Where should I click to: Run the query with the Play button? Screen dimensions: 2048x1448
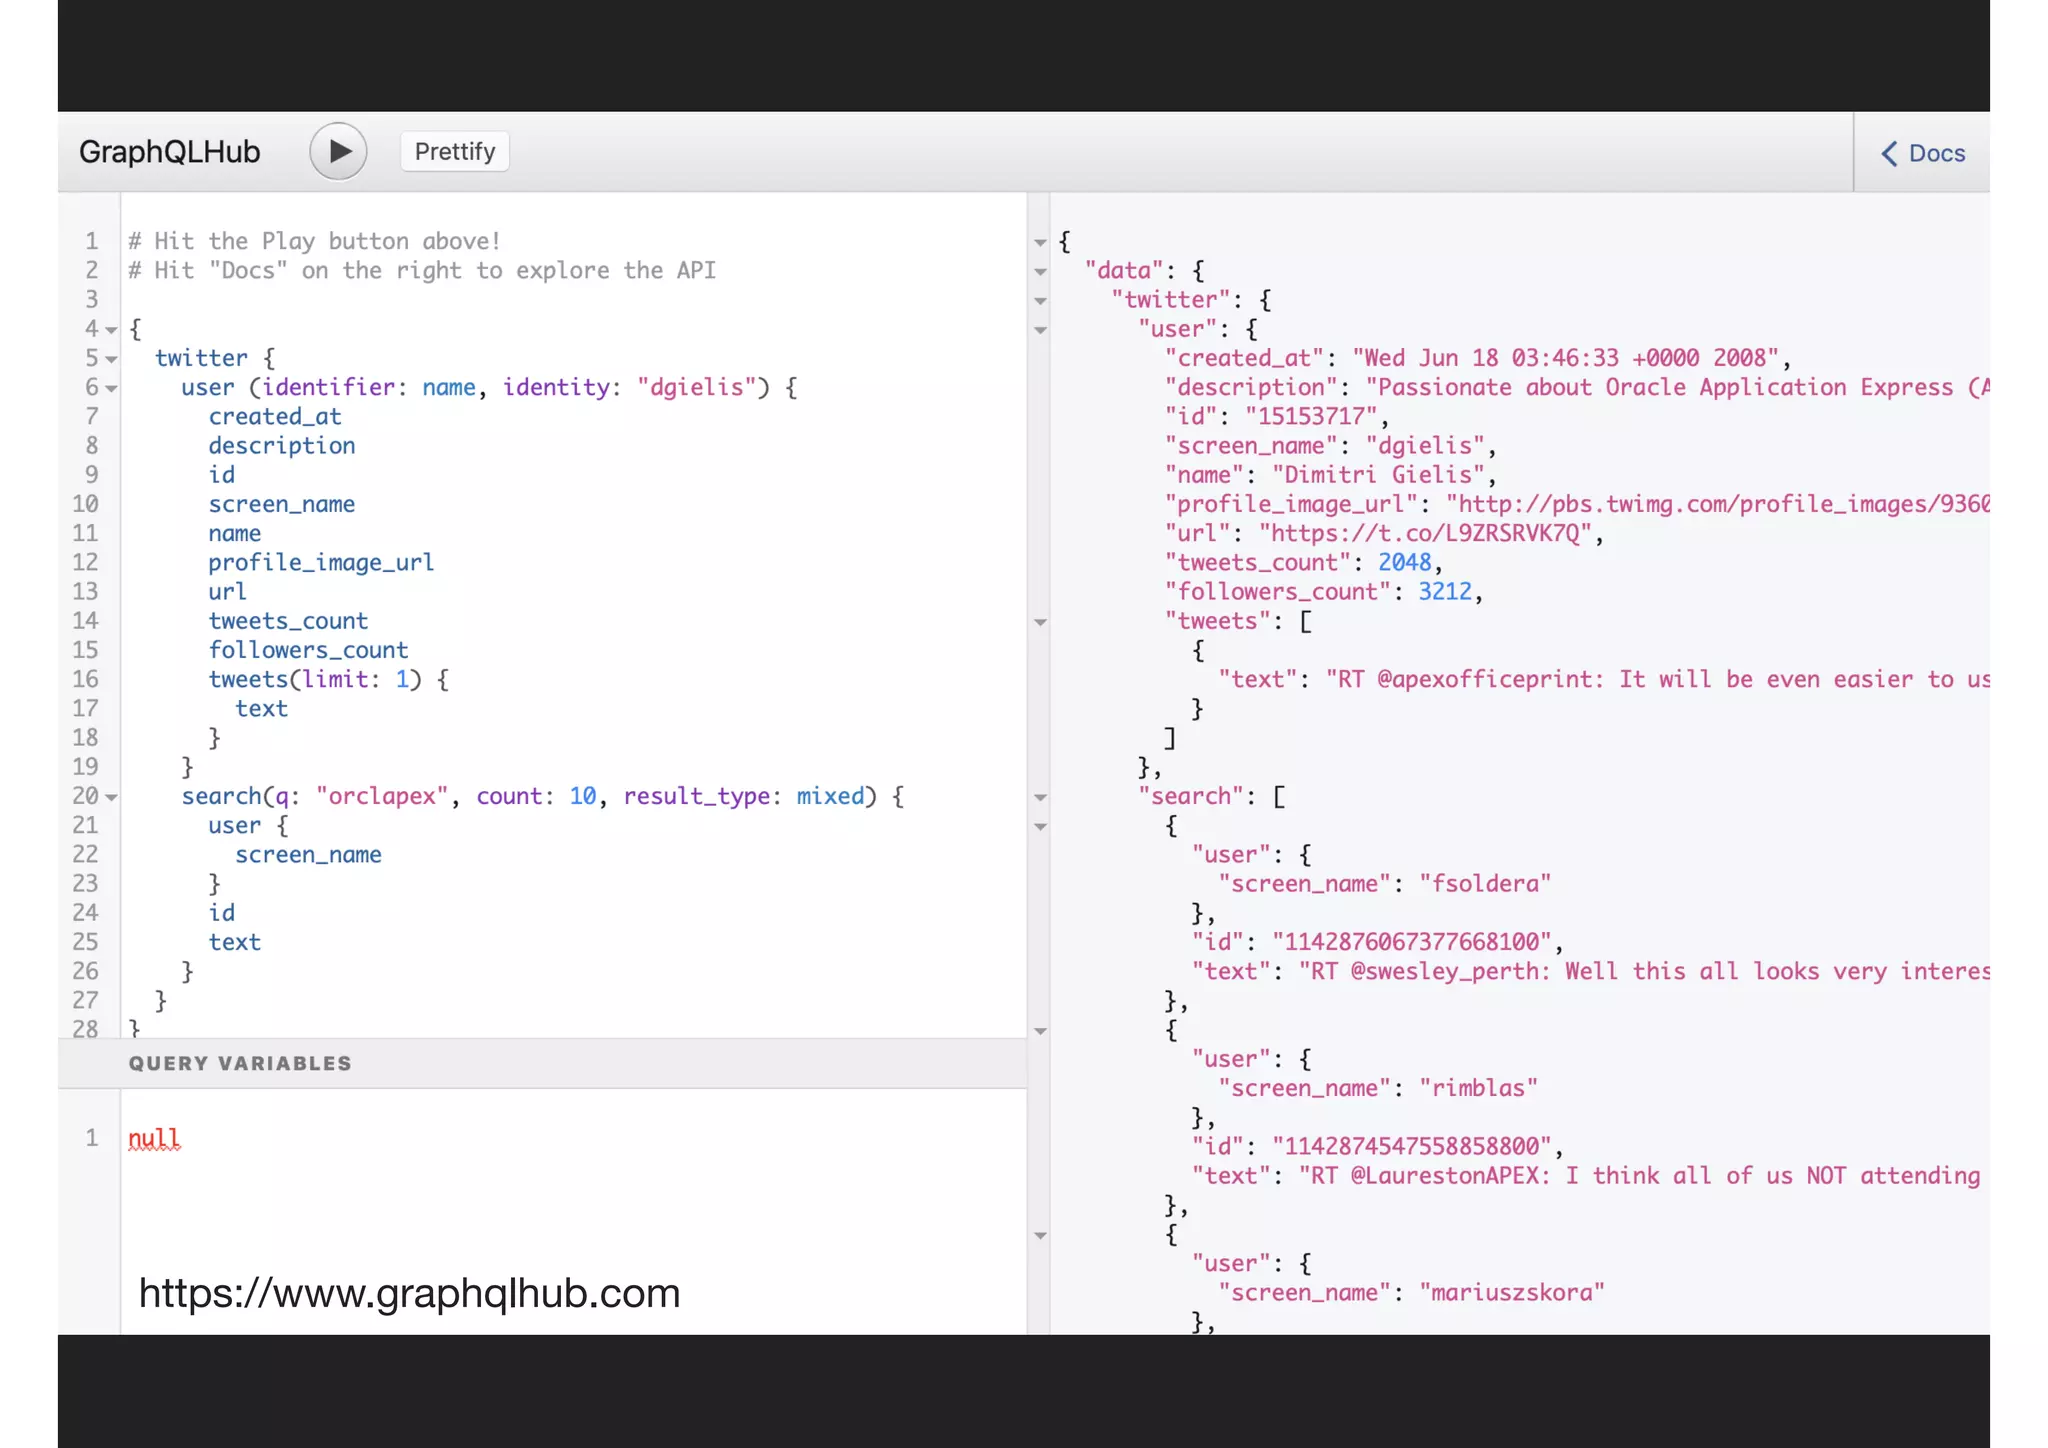click(338, 152)
